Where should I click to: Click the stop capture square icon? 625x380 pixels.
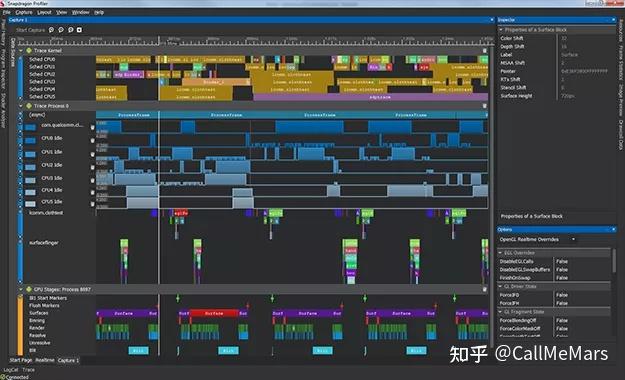[79, 30]
